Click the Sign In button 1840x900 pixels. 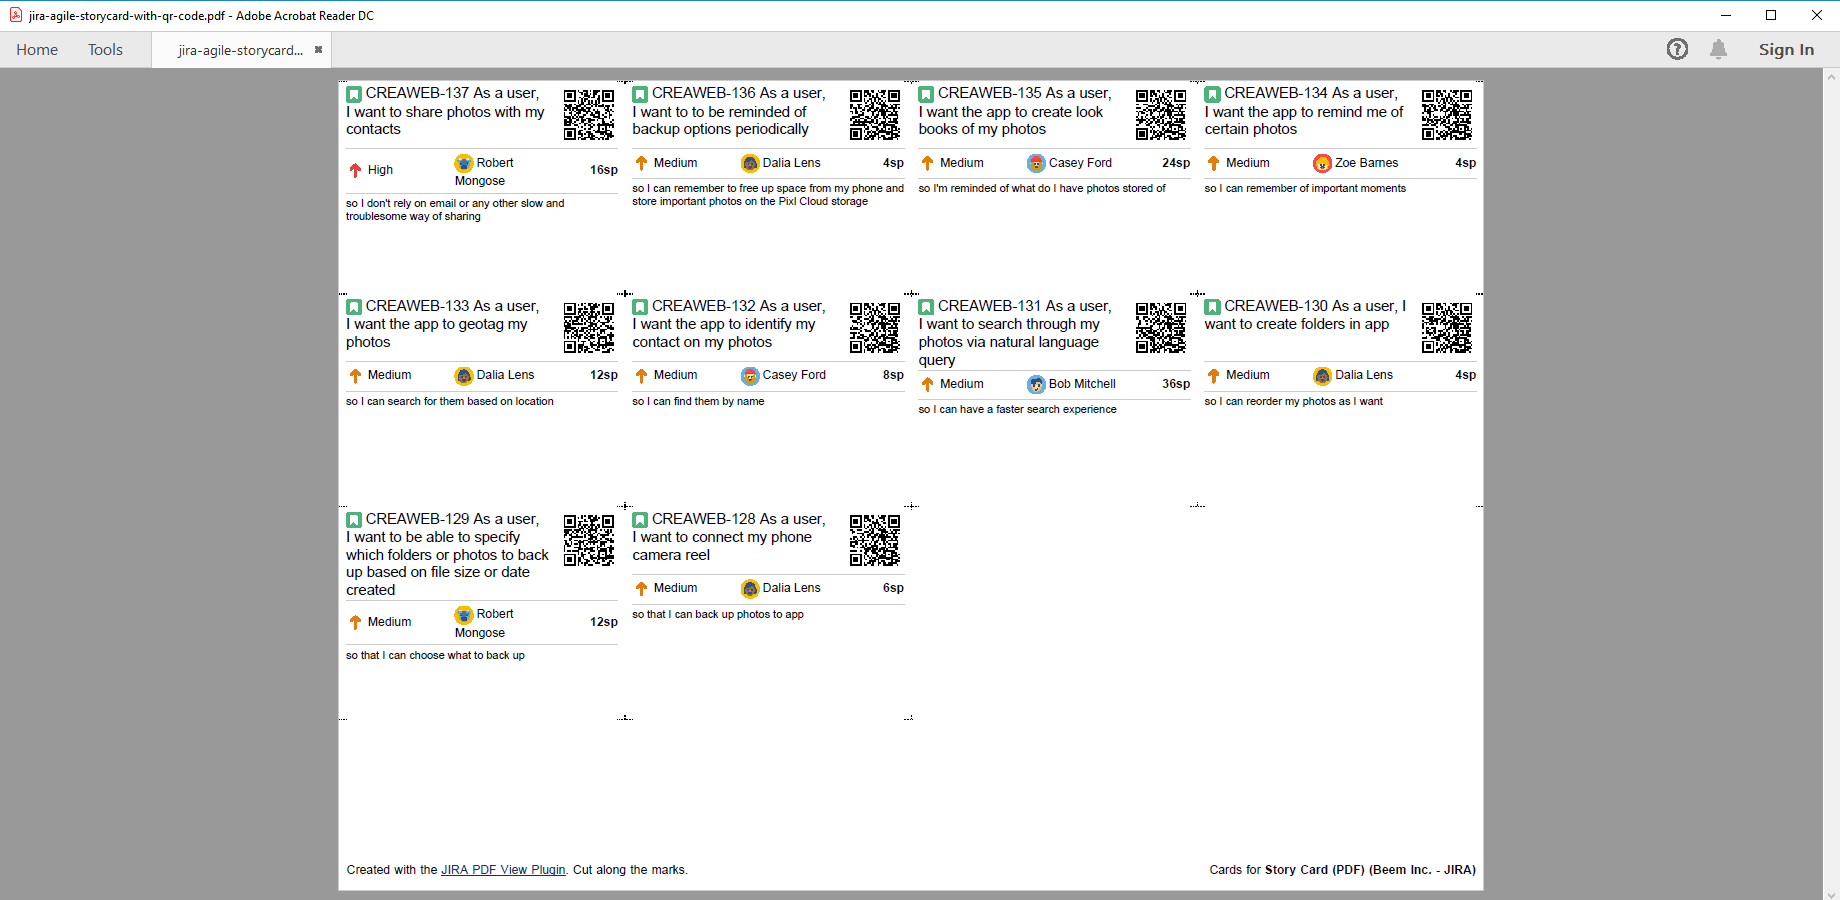point(1786,49)
